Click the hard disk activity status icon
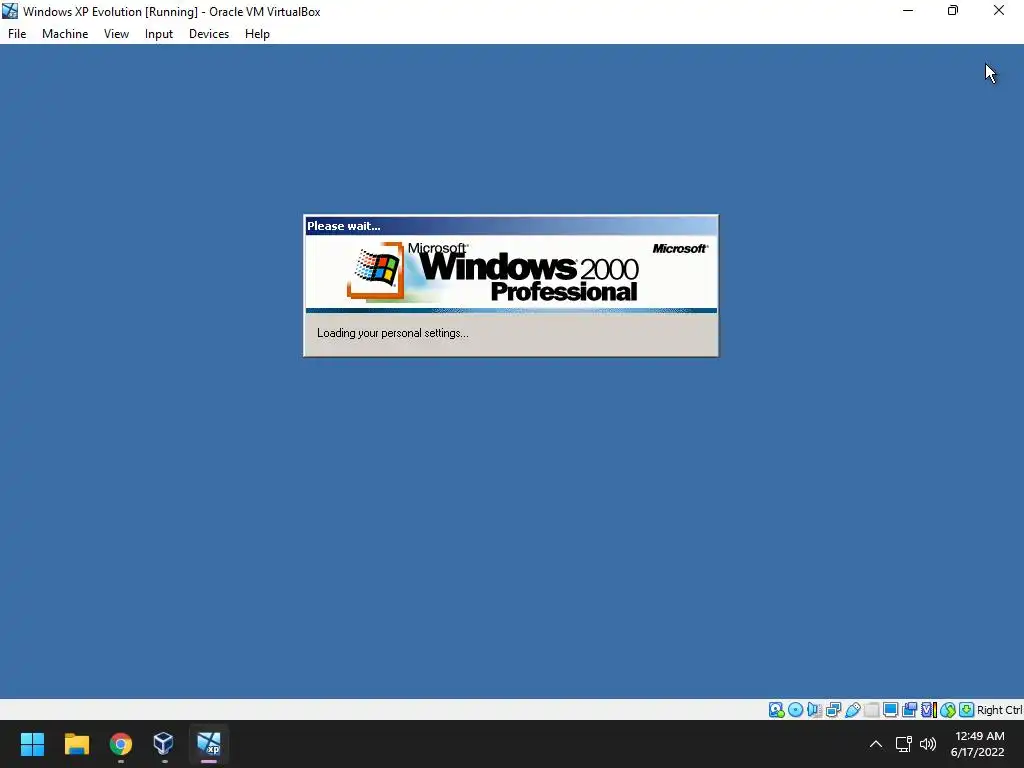This screenshot has width=1024, height=768. [x=776, y=710]
